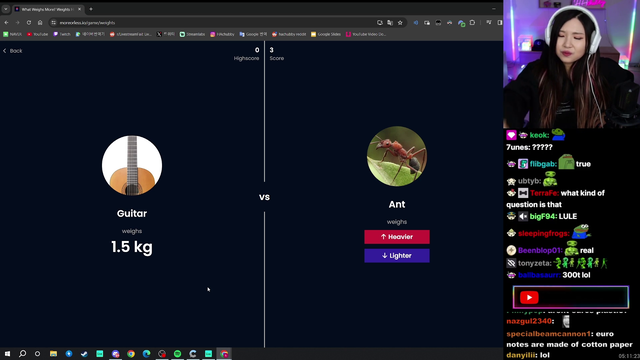The width and height of the screenshot is (640, 360).
Task: Choose the blue Lighter button for Ant
Action: tap(397, 256)
